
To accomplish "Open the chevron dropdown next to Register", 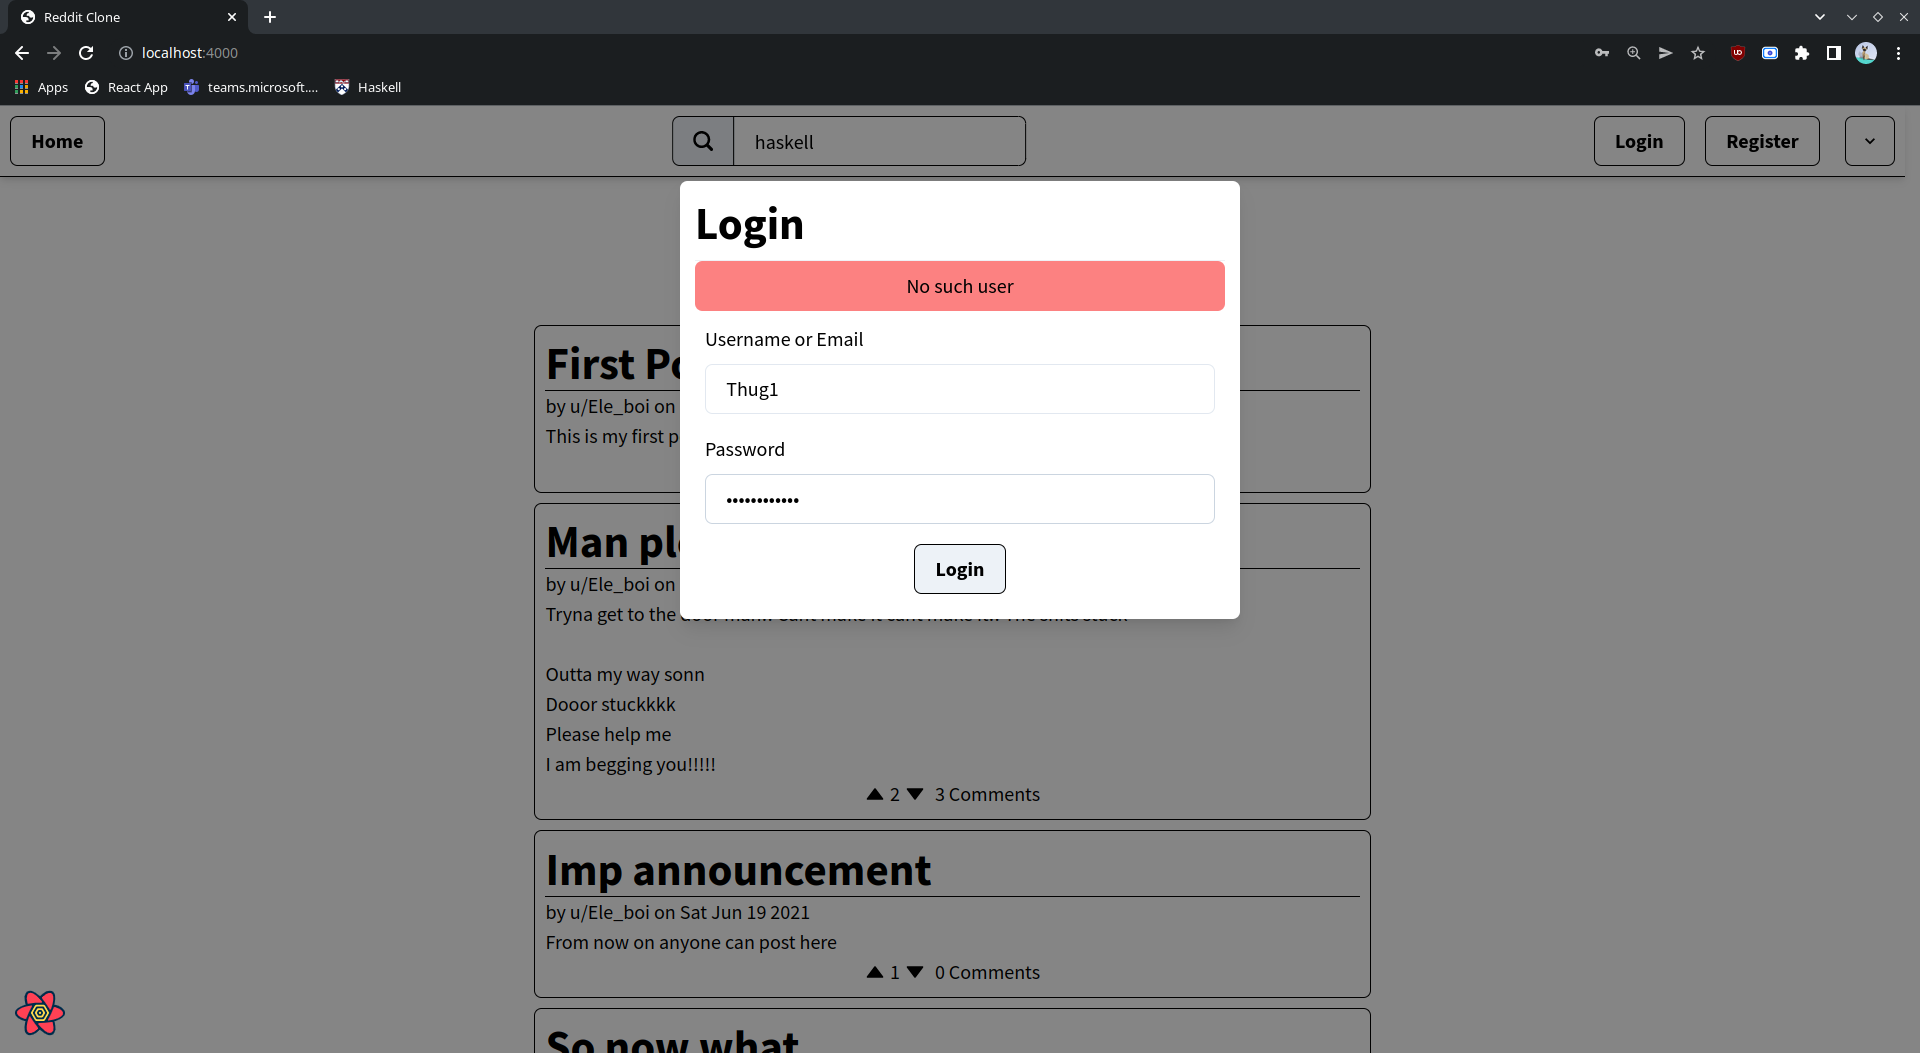I will pos(1869,141).
